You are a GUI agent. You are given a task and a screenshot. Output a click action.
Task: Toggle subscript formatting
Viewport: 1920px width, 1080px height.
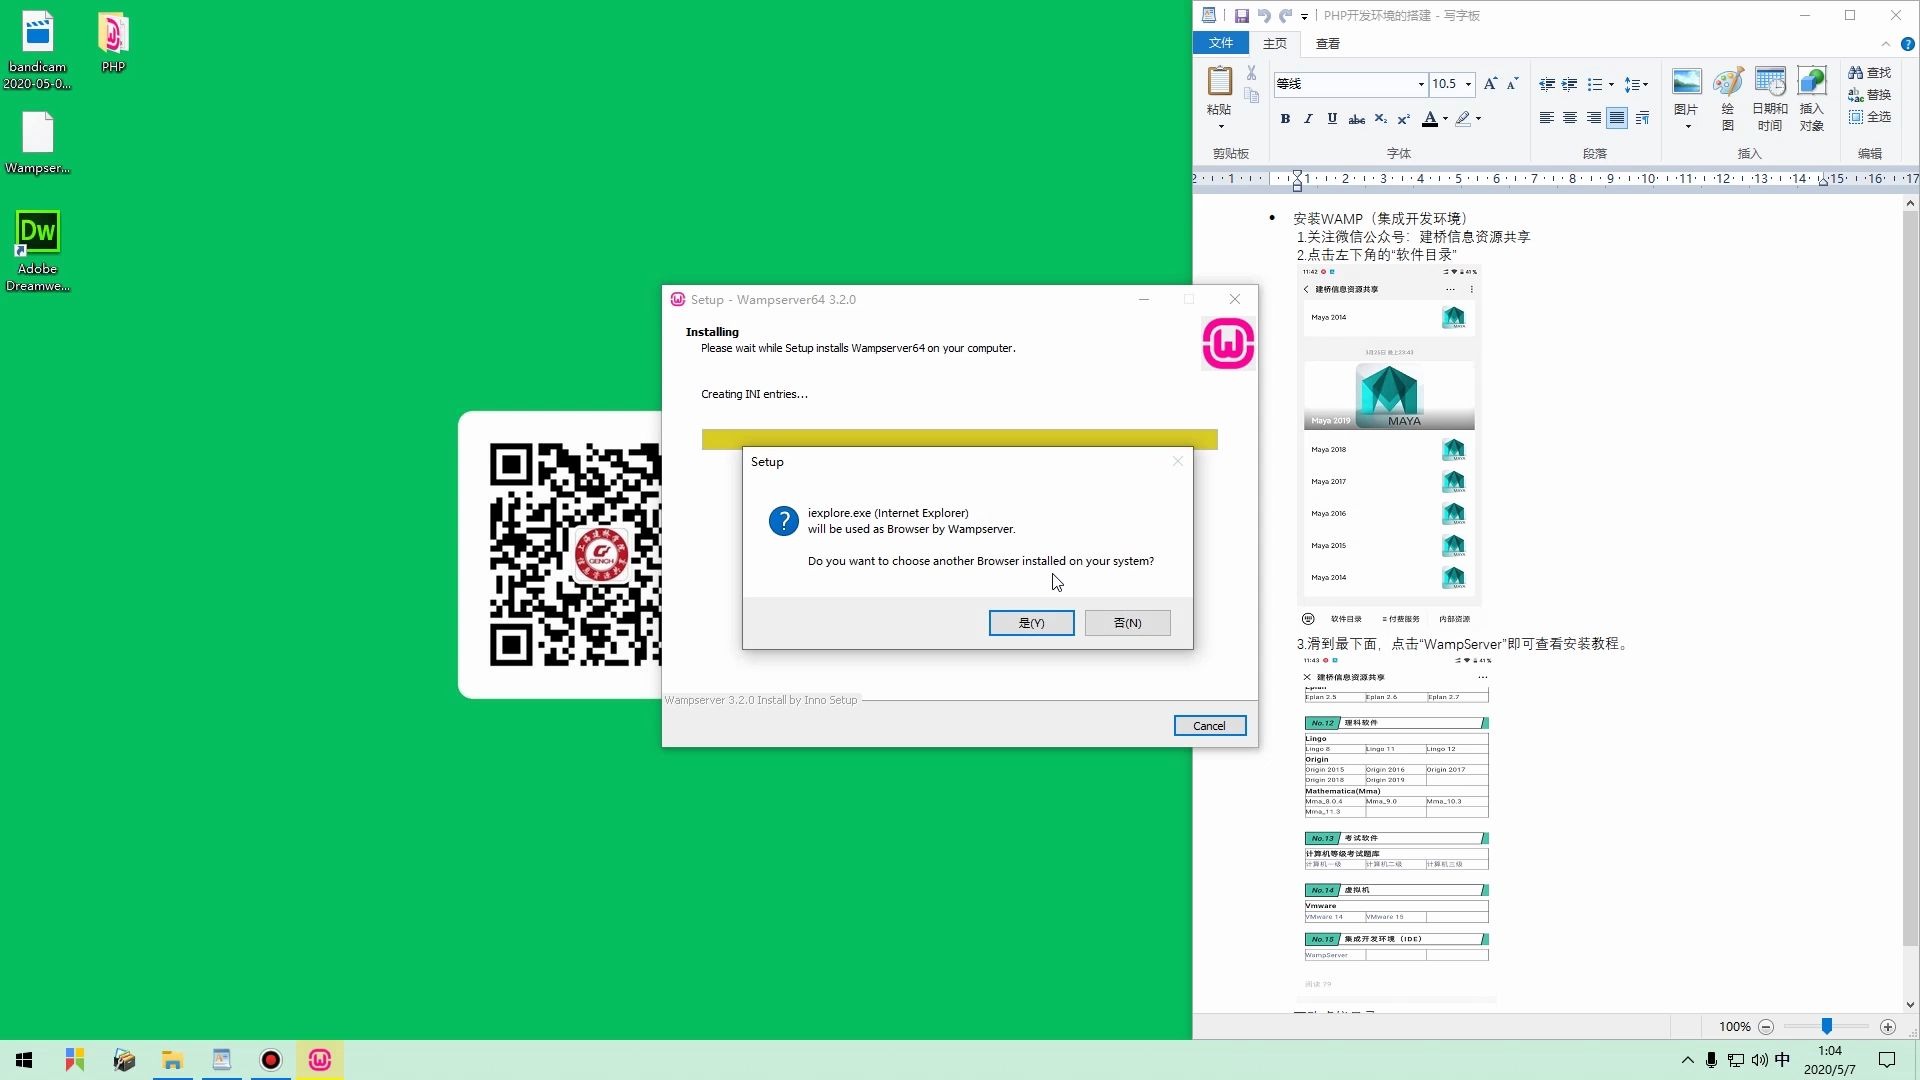(1380, 119)
